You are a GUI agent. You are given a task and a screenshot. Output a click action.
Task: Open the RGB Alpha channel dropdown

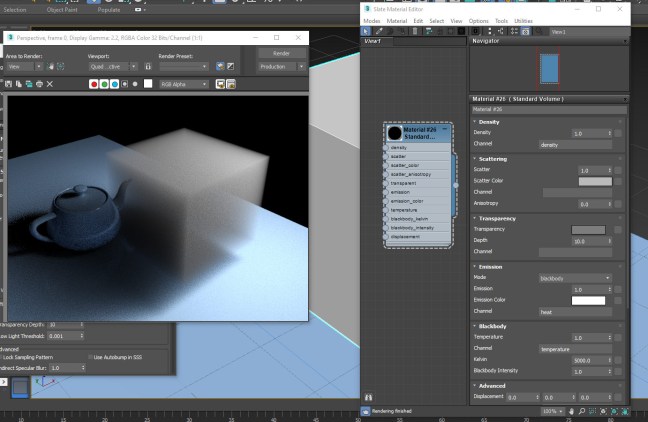pyautogui.click(x=183, y=85)
